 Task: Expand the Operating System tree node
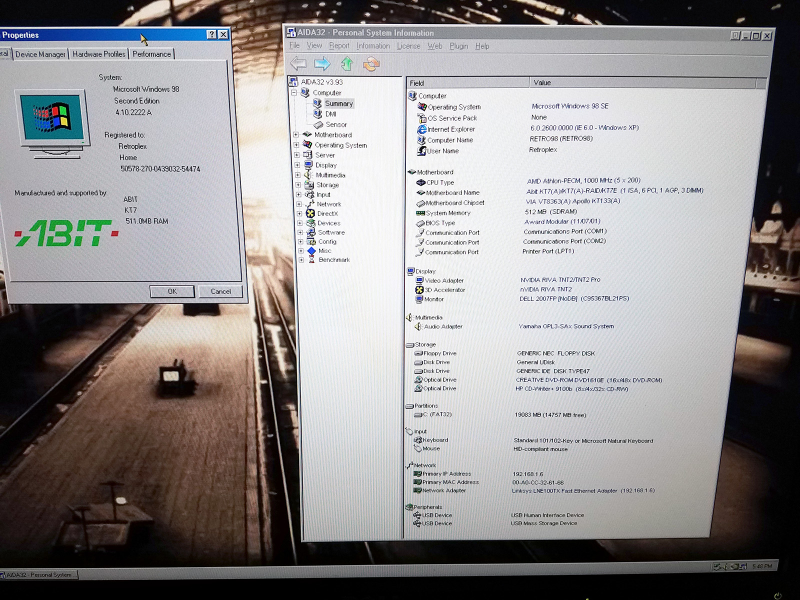pyautogui.click(x=296, y=145)
